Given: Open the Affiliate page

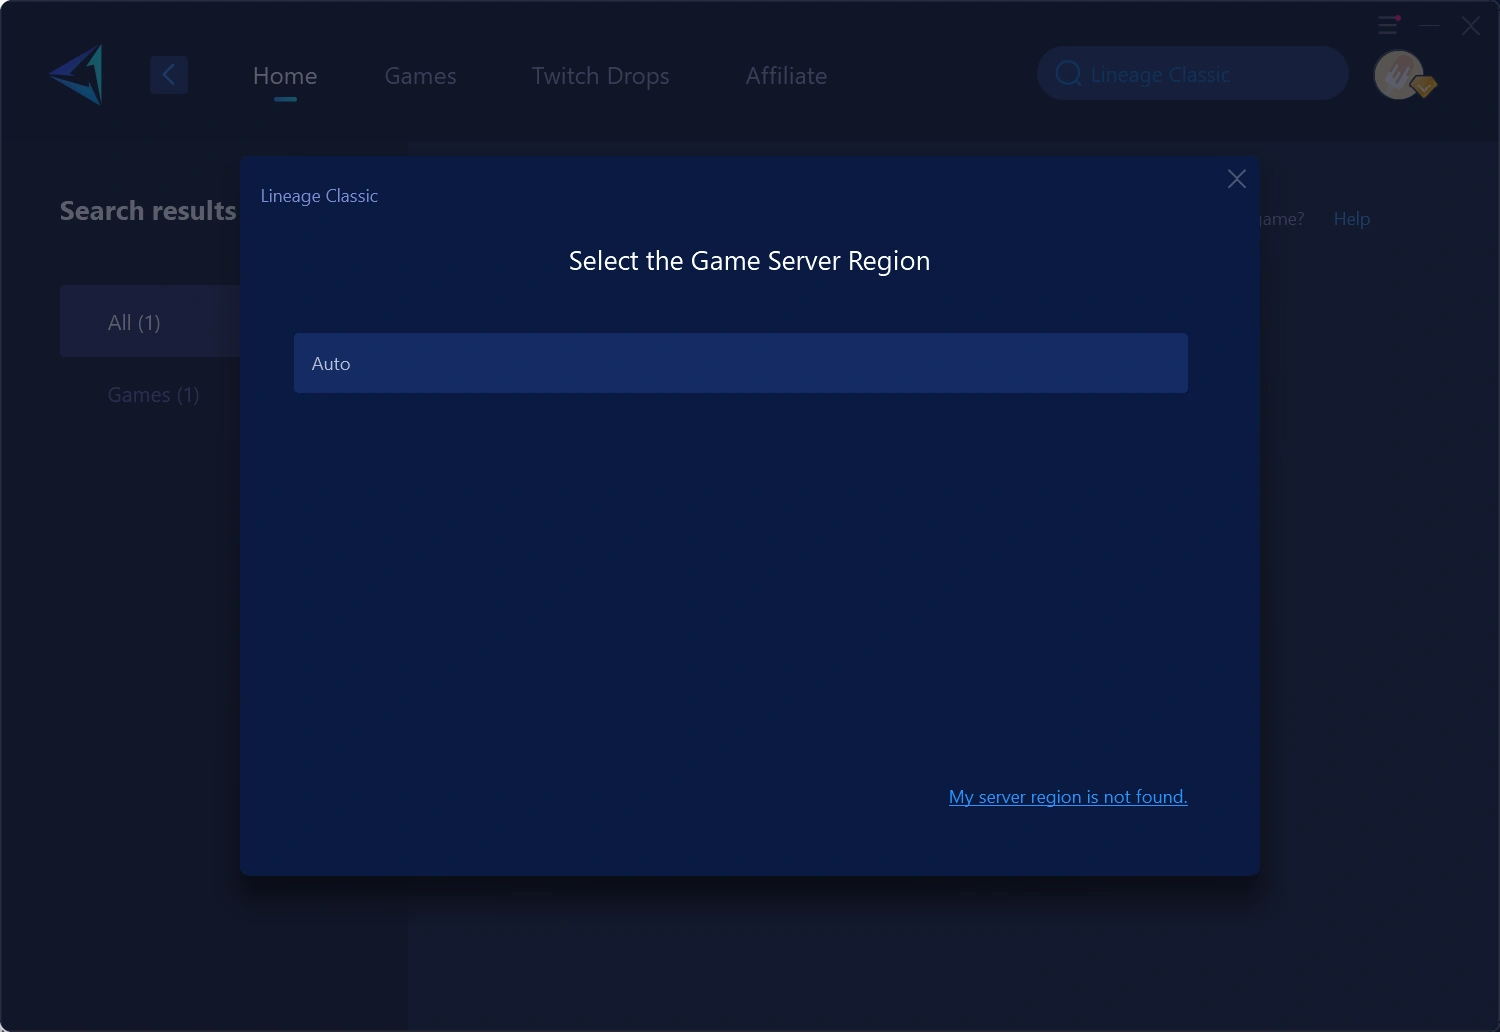Looking at the screenshot, I should [786, 75].
